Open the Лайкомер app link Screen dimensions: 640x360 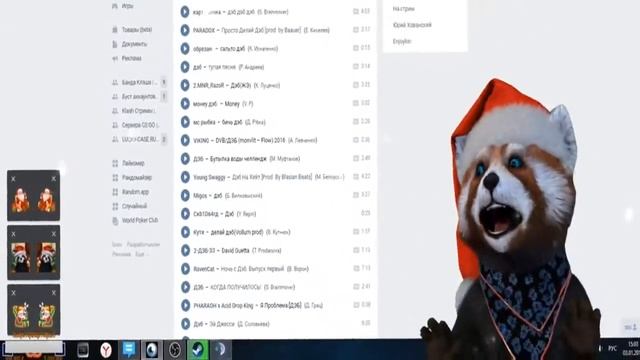133,163
